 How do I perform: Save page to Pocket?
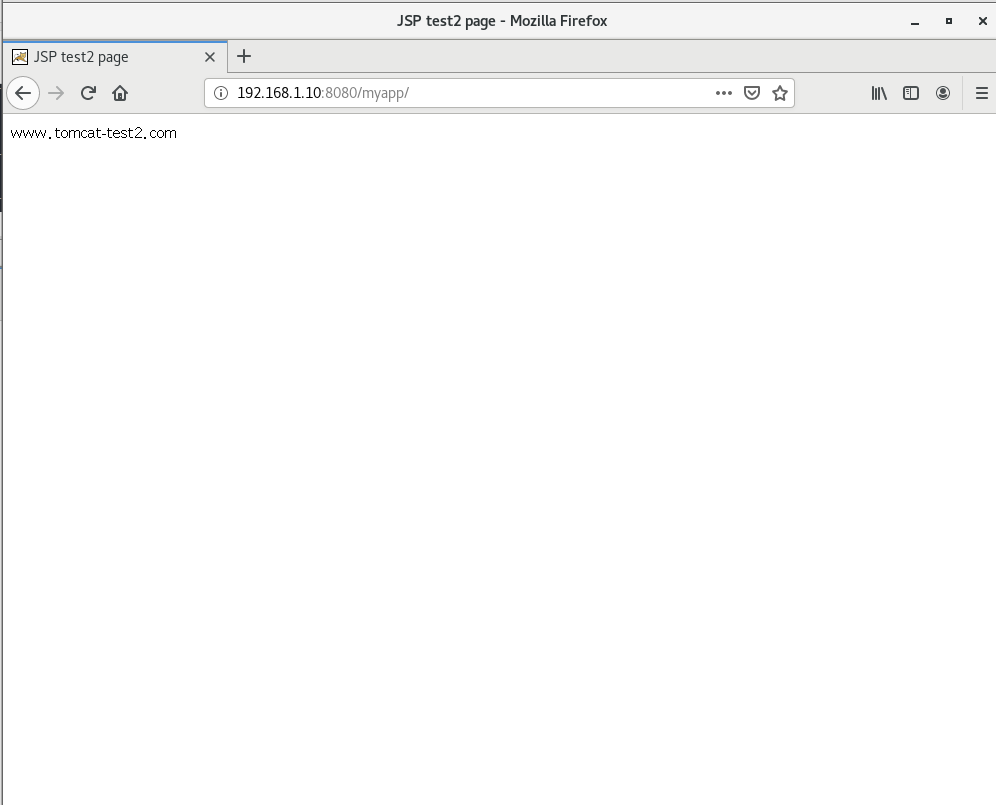(x=751, y=93)
